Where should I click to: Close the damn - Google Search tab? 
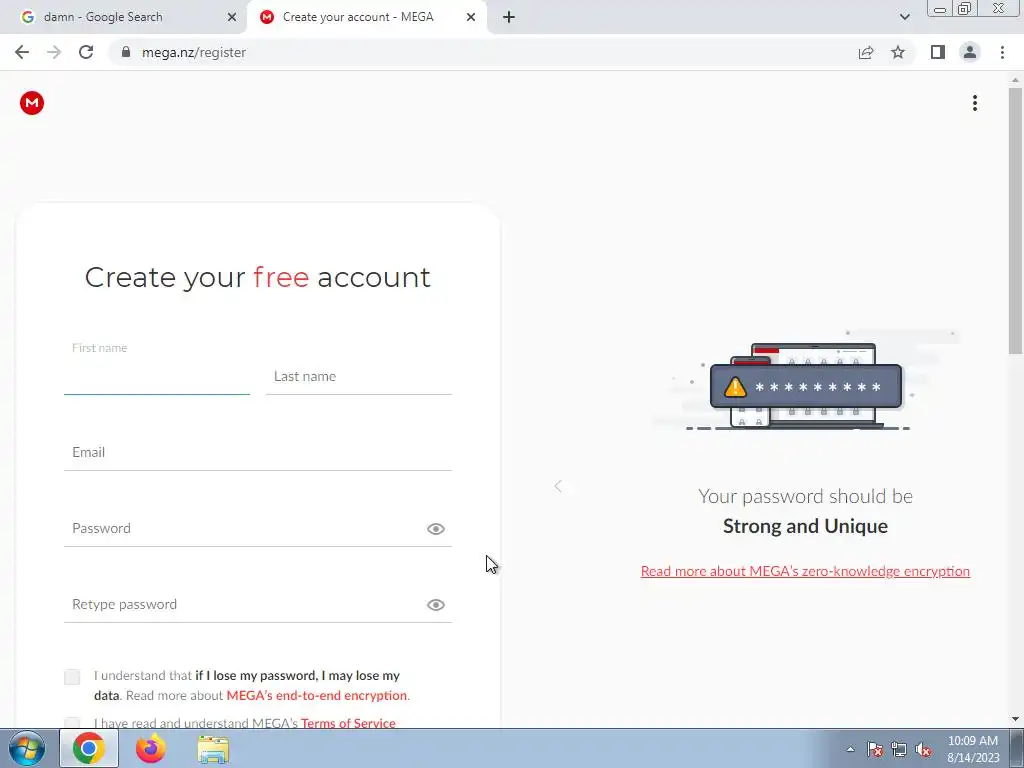232,17
